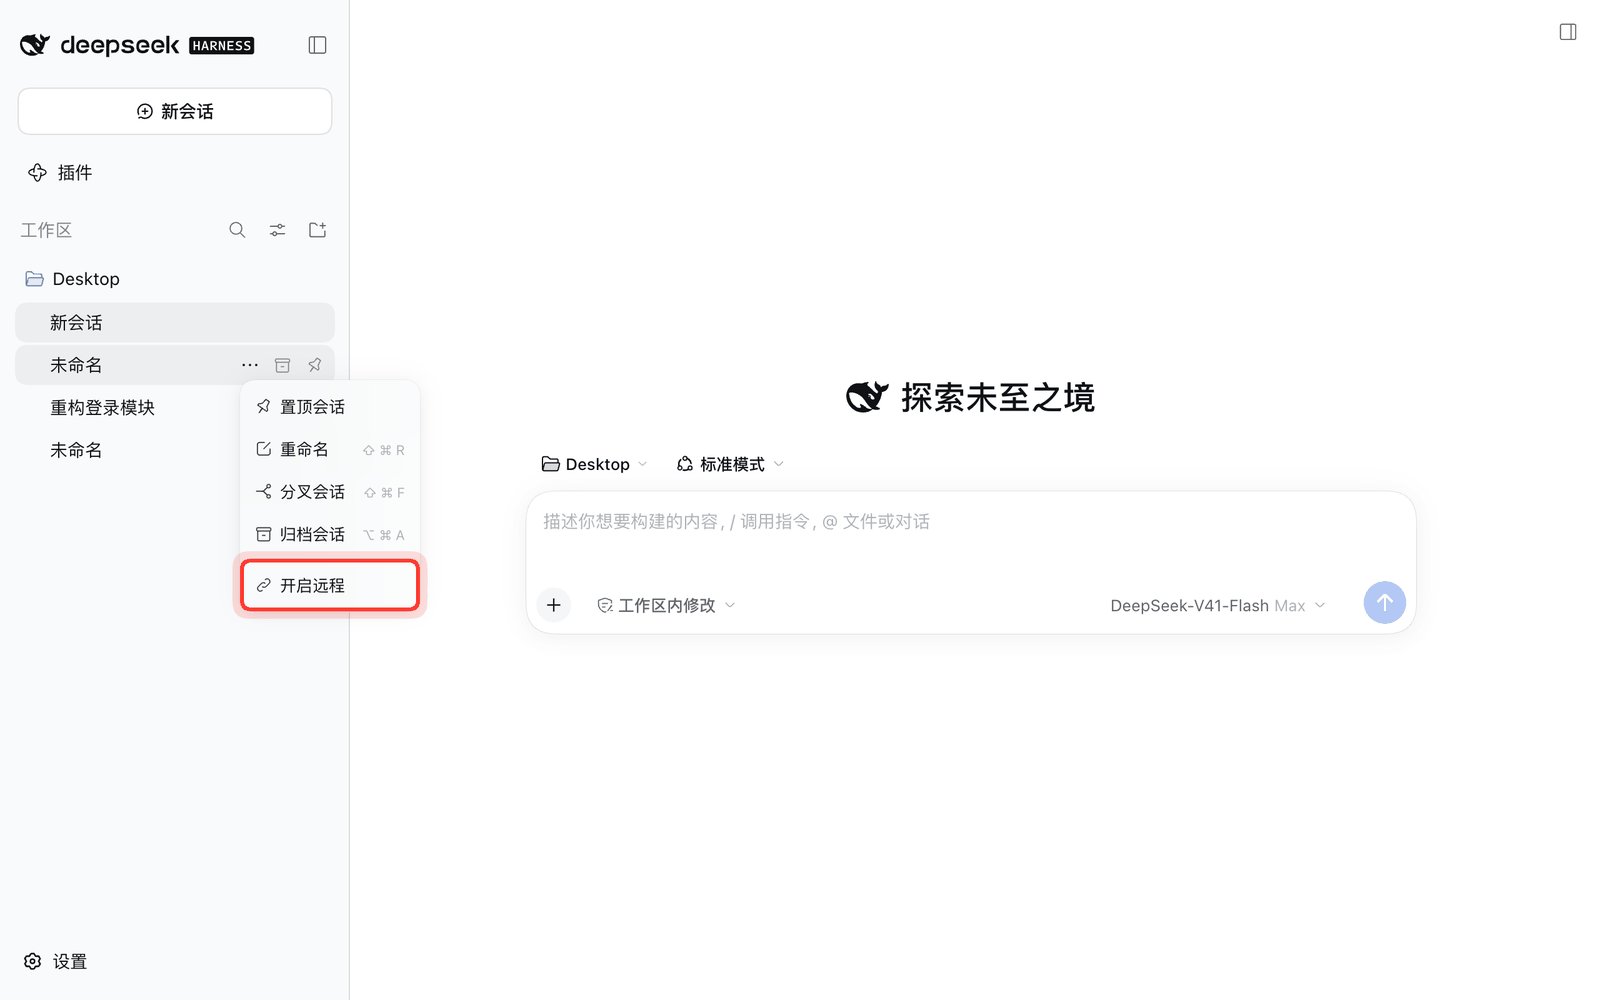Expand the 标准模式 mode dropdown

731,464
